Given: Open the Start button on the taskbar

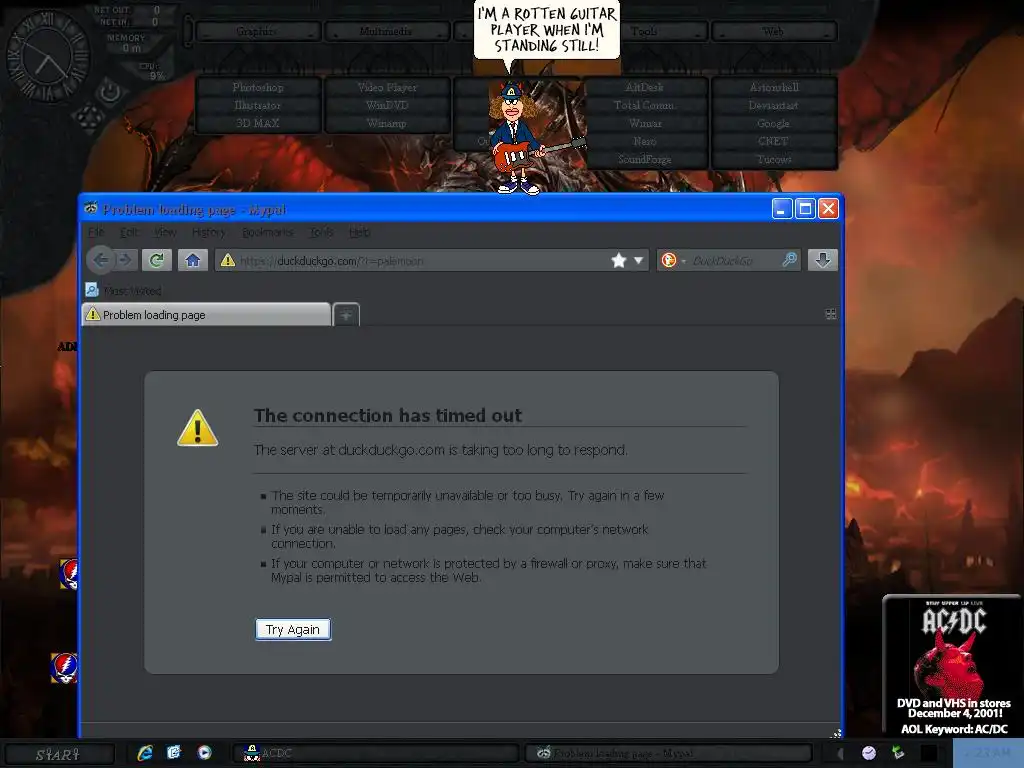Looking at the screenshot, I should pos(57,754).
